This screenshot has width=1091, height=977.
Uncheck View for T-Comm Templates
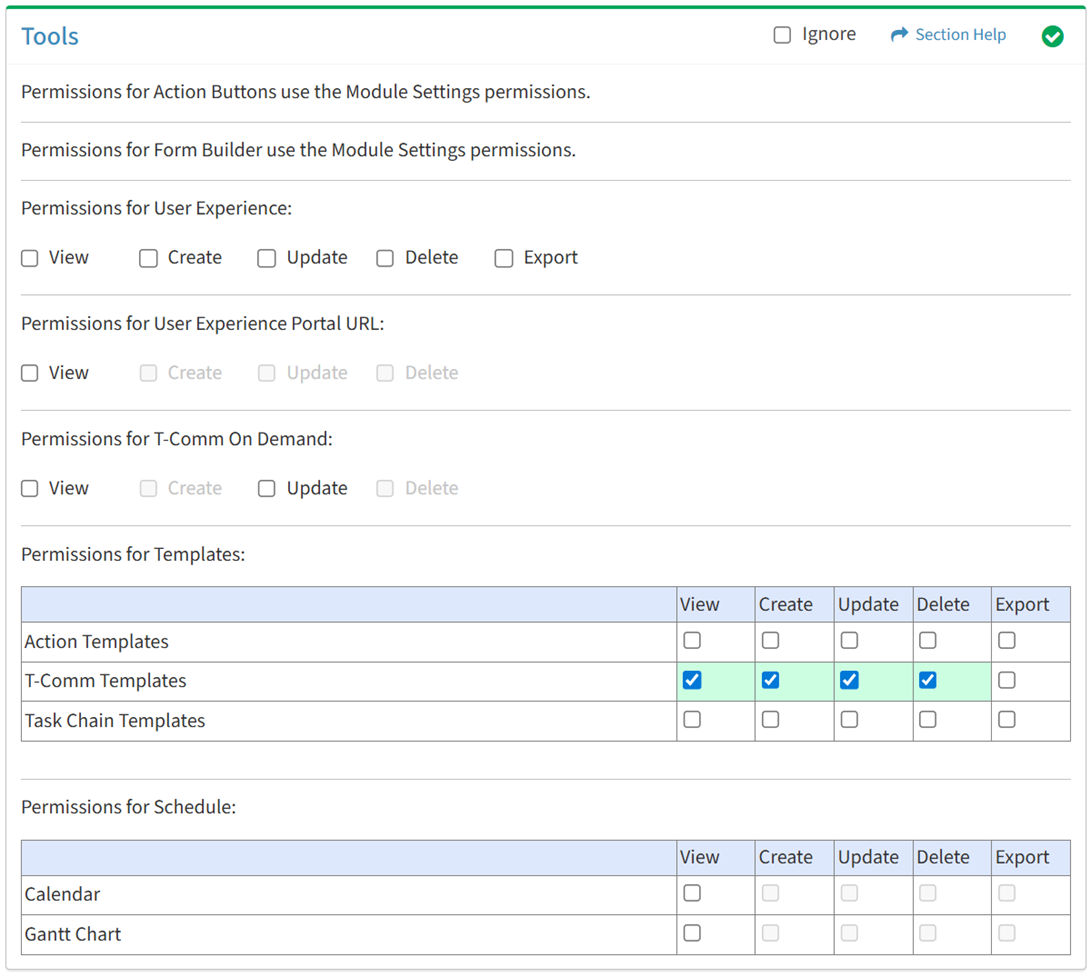[x=692, y=680]
